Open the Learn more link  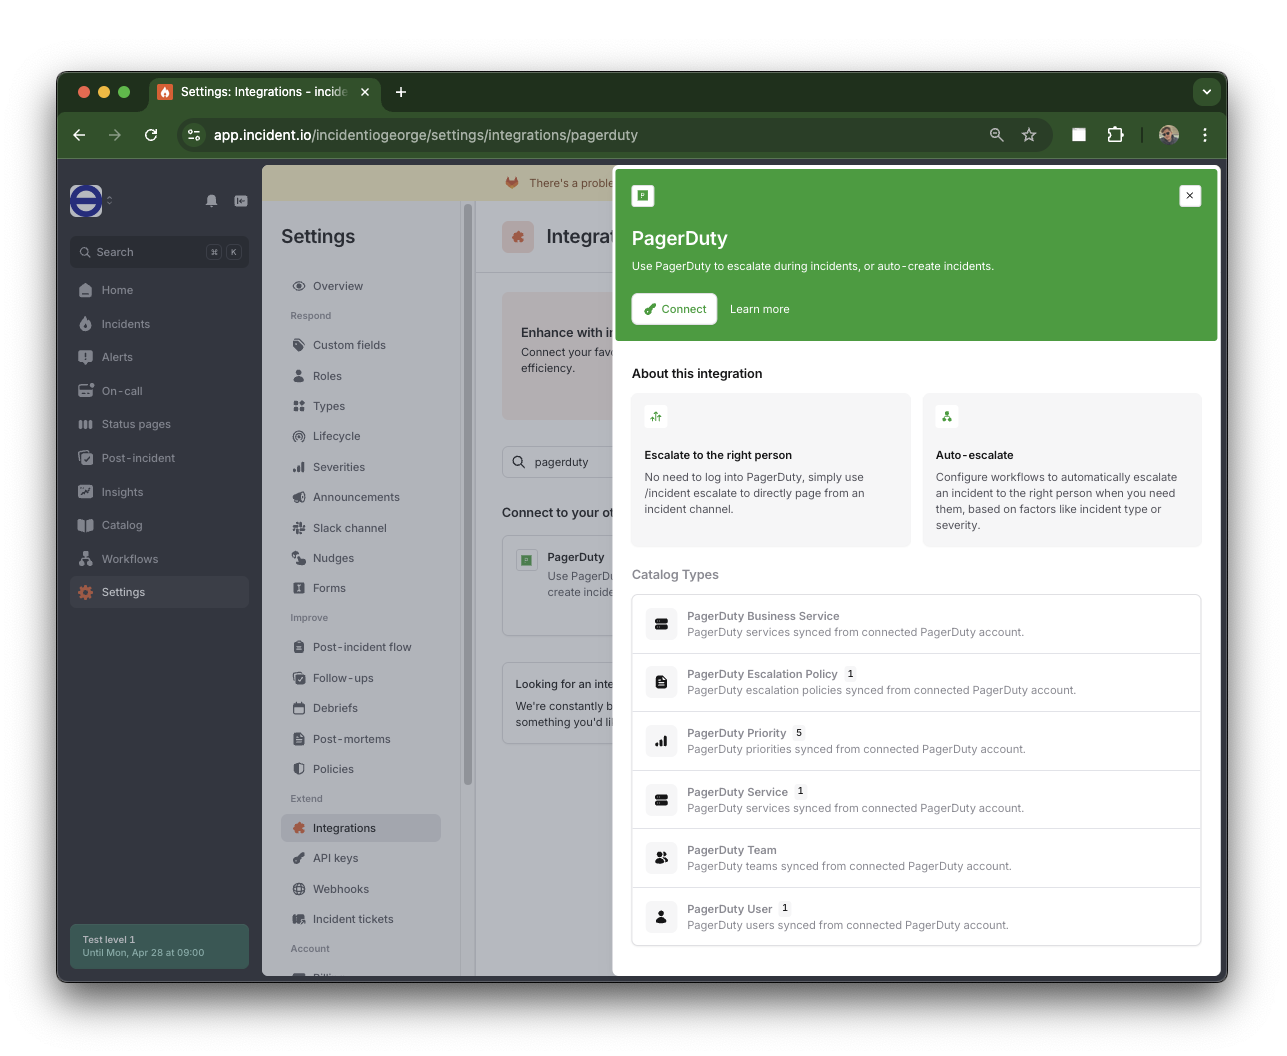pyautogui.click(x=759, y=309)
